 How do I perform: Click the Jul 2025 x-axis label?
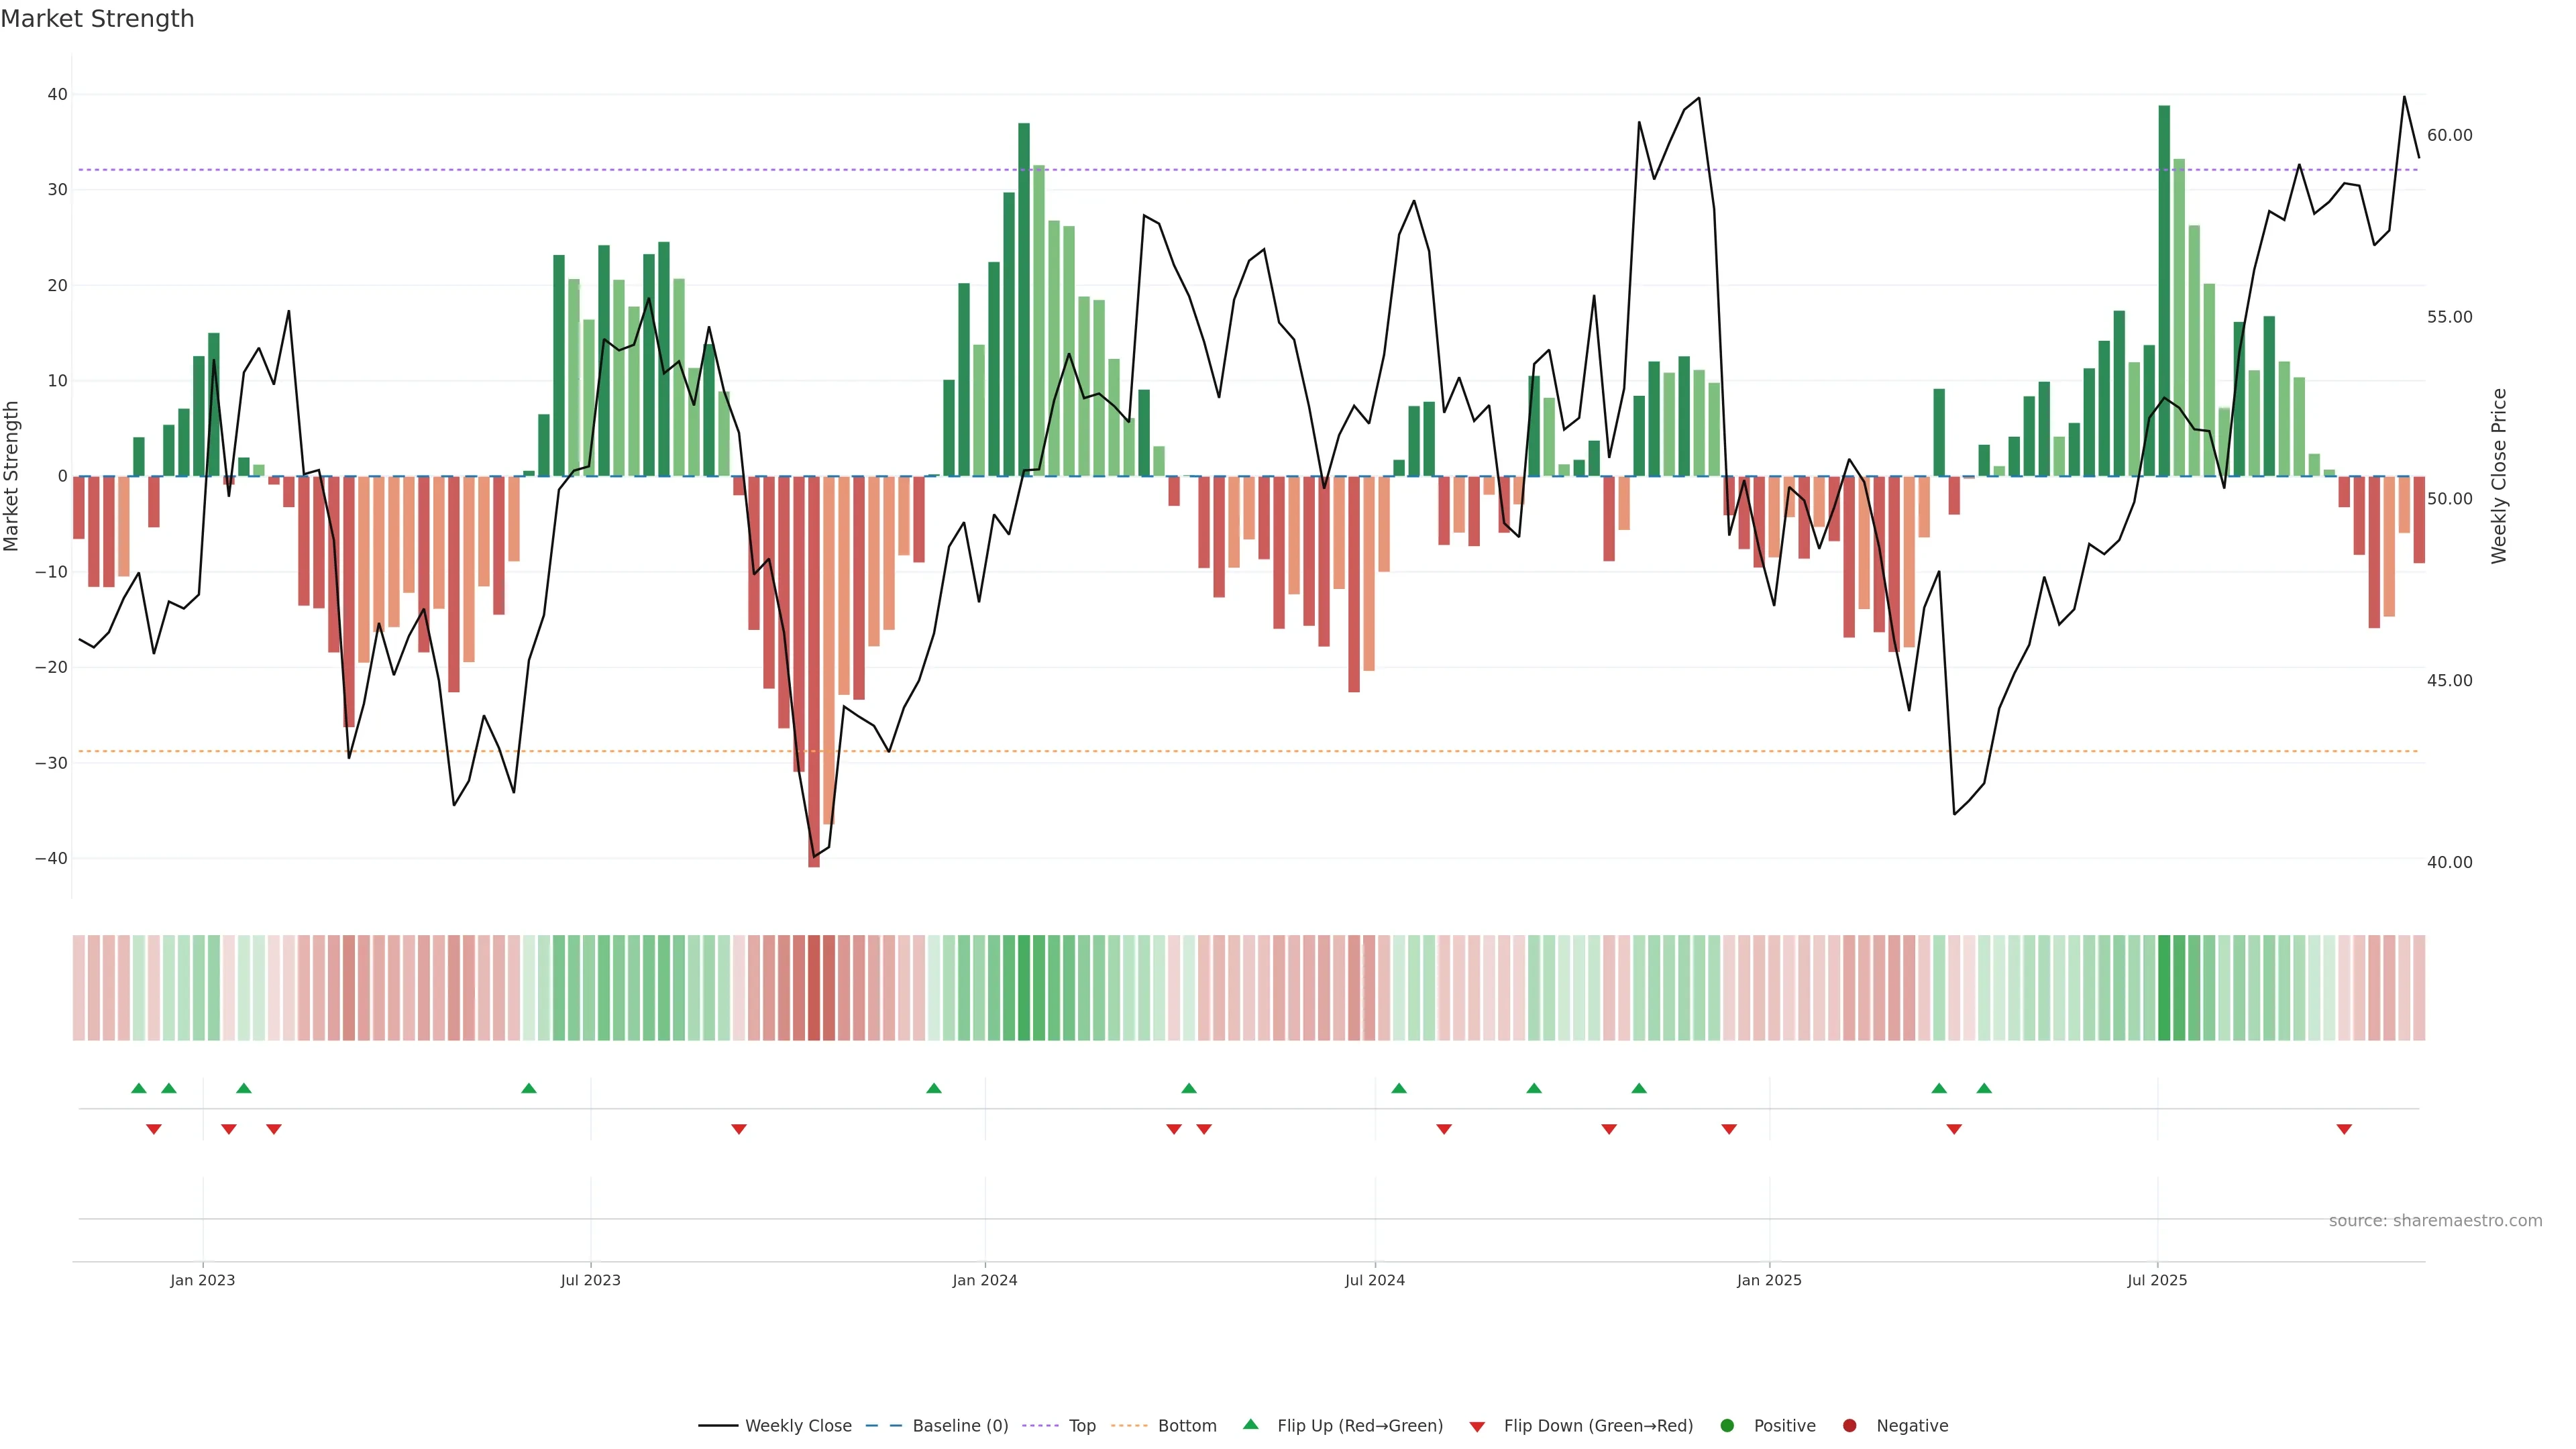(2157, 1280)
